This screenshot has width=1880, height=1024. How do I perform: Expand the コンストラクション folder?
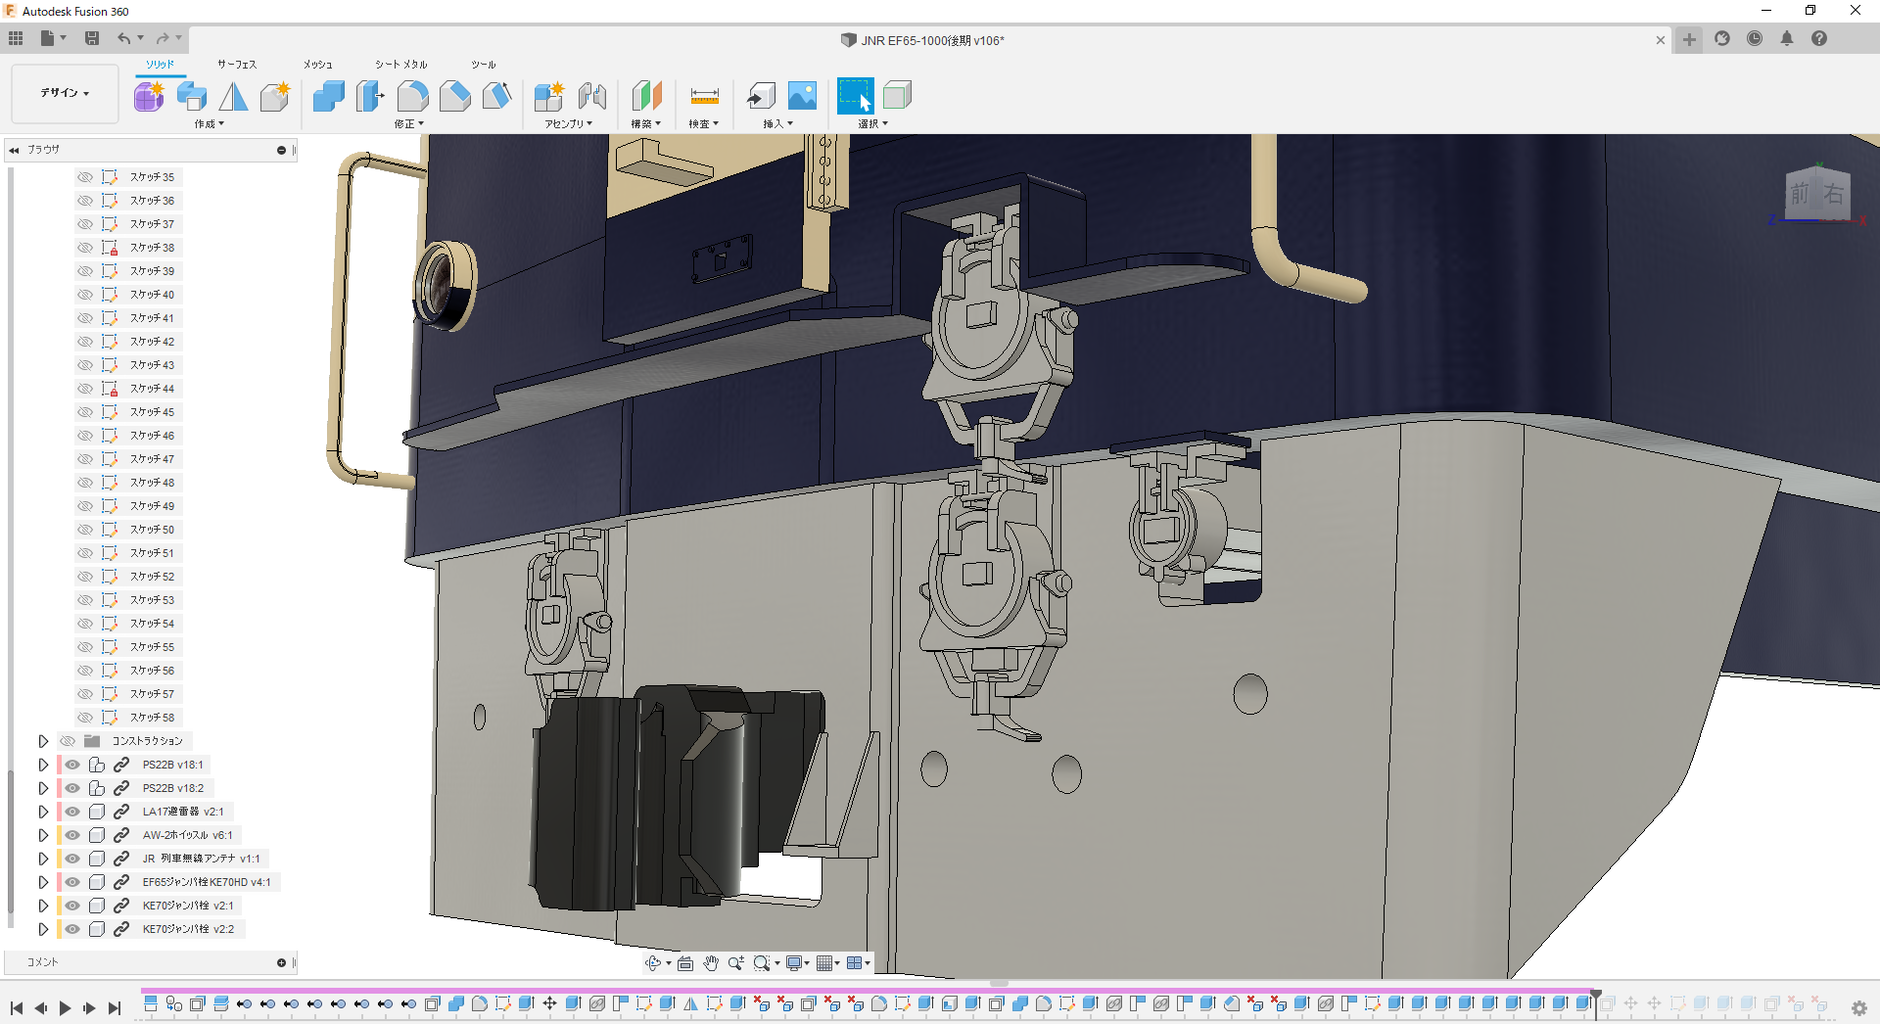43,741
